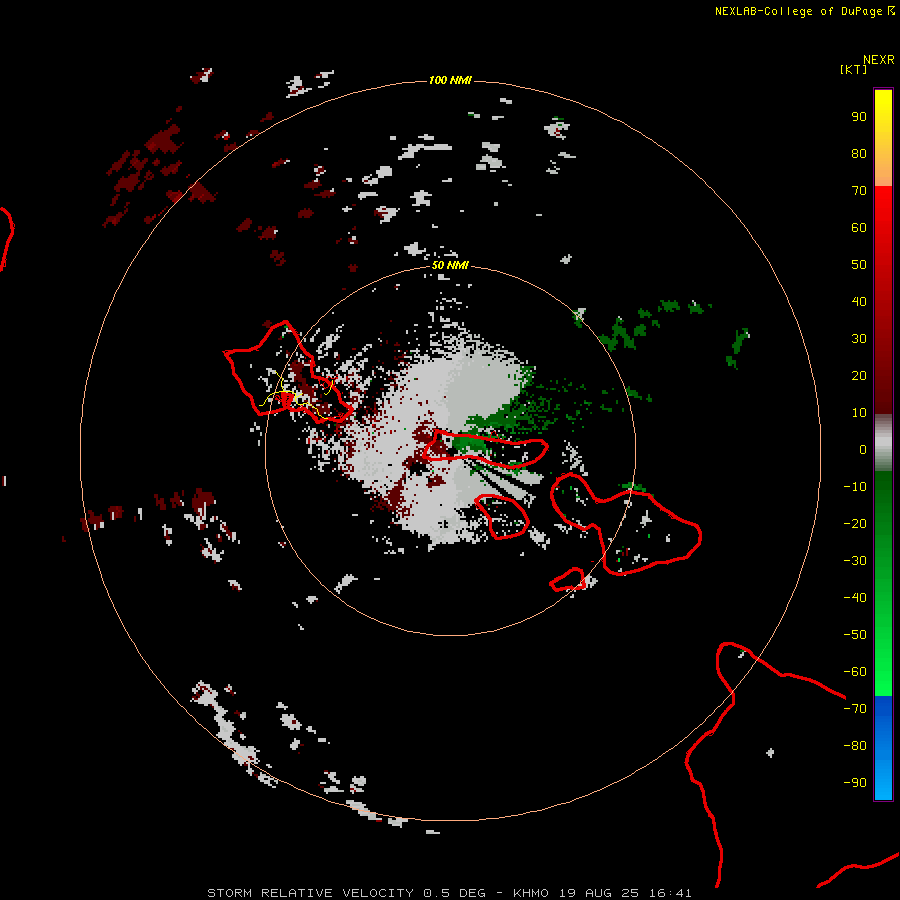Click the 80 value on the velocity scale
This screenshot has width=900, height=900.
(x=859, y=154)
